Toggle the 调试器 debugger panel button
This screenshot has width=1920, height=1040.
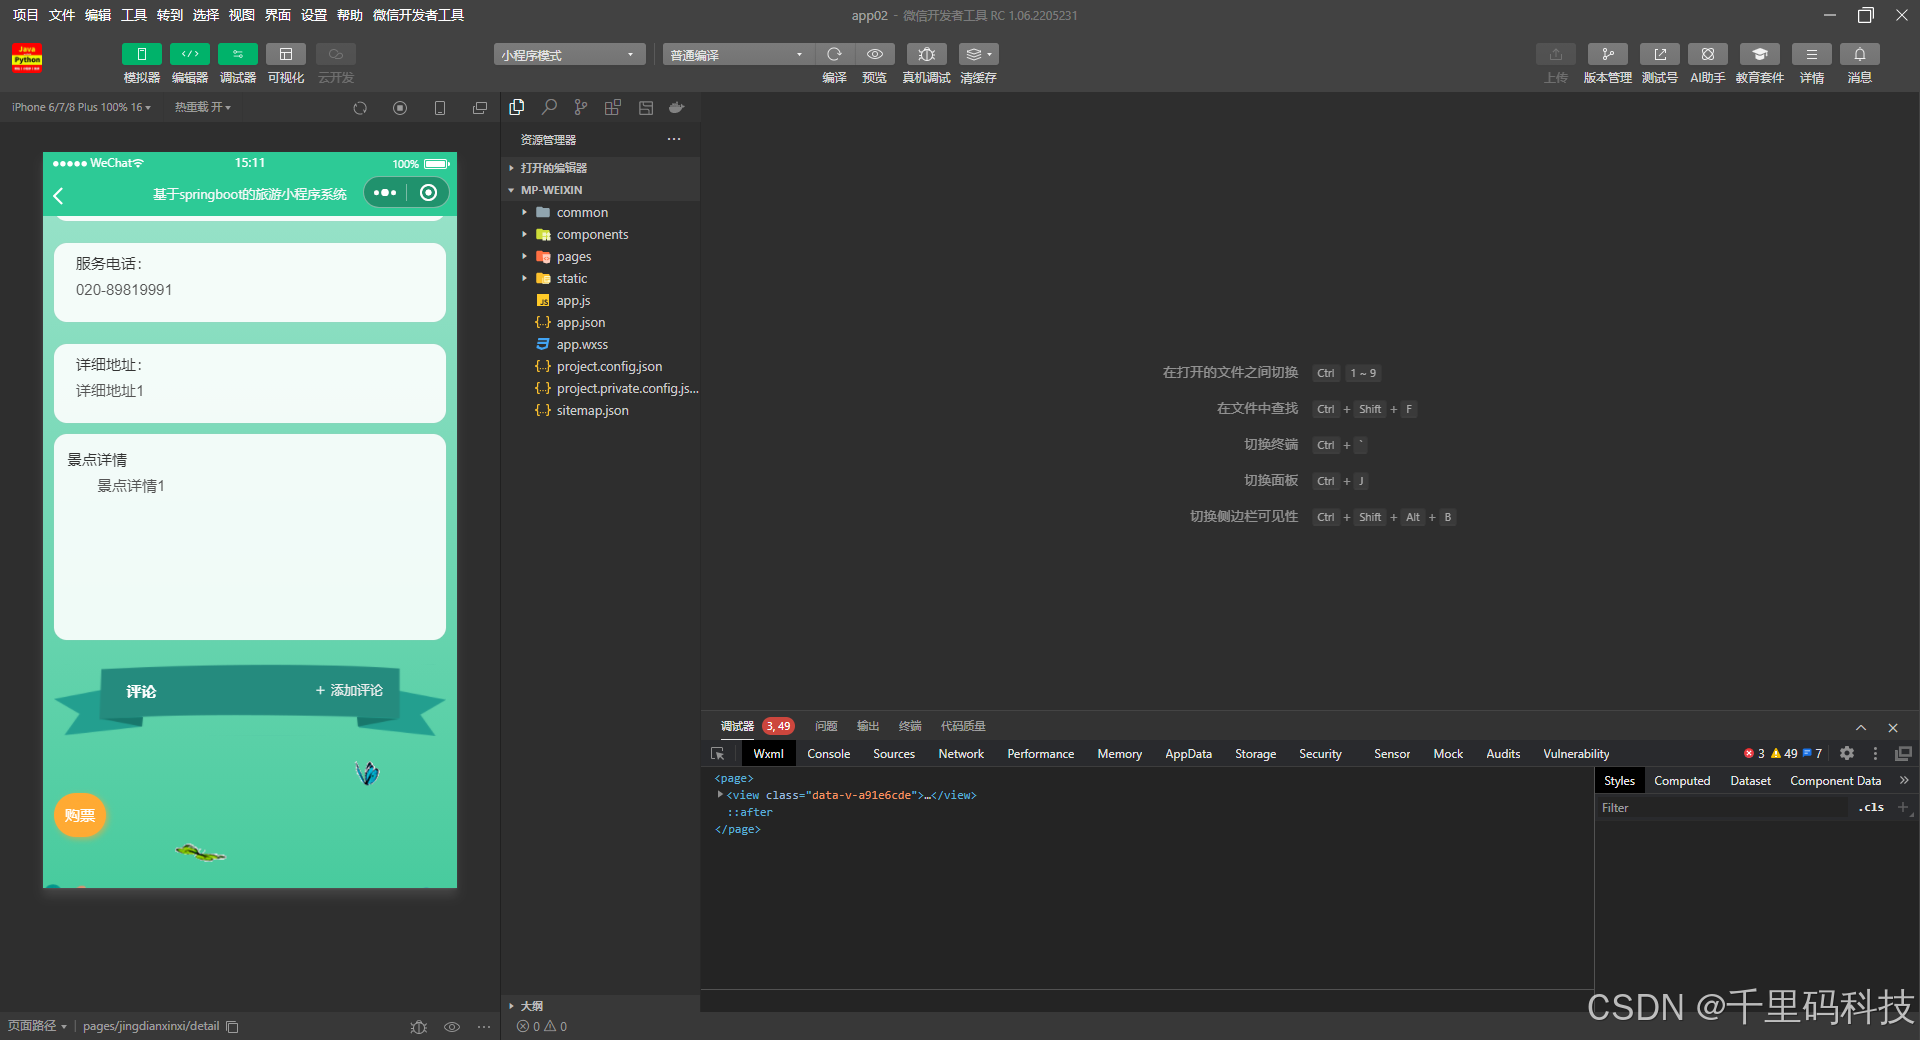coord(238,54)
